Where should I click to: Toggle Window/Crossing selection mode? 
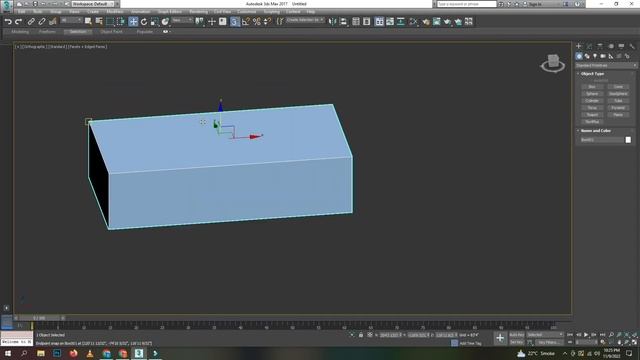121,22
